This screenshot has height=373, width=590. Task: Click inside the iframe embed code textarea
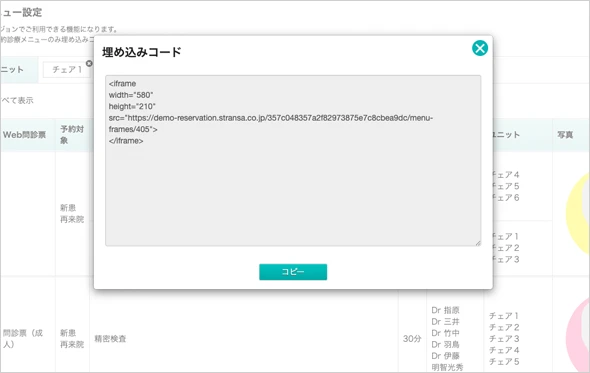293,160
